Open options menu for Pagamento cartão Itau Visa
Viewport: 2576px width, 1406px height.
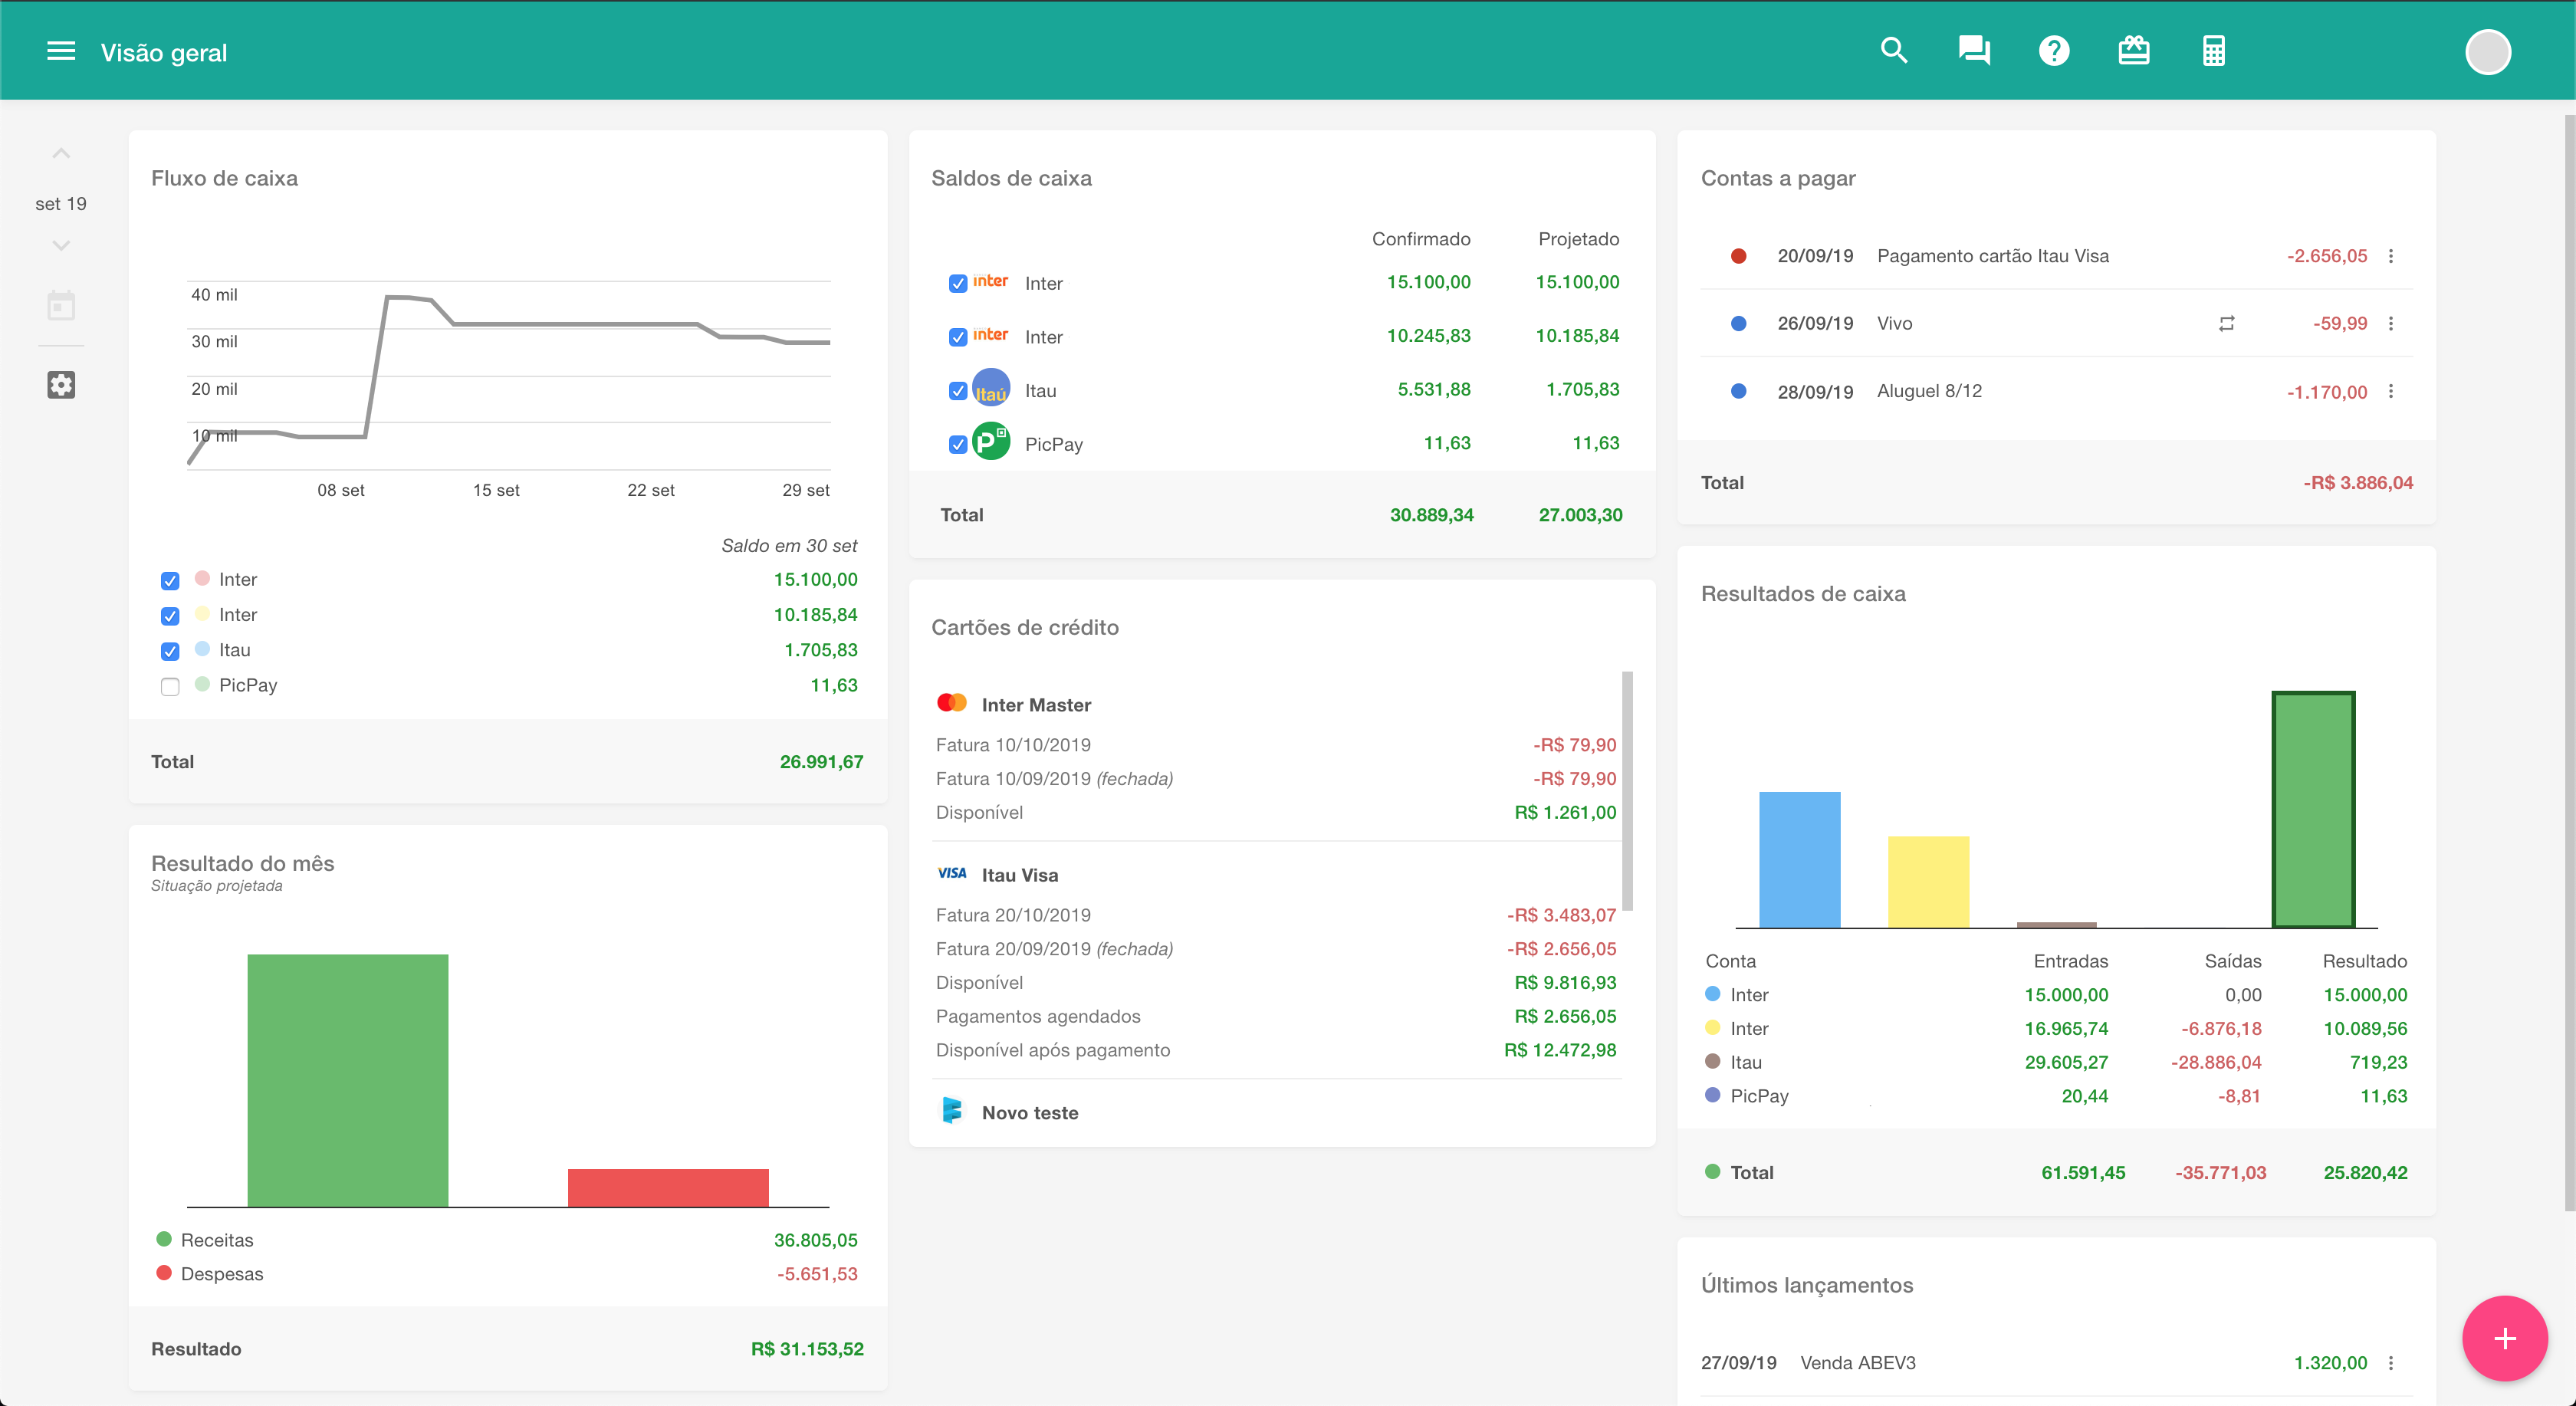pos(2391,256)
